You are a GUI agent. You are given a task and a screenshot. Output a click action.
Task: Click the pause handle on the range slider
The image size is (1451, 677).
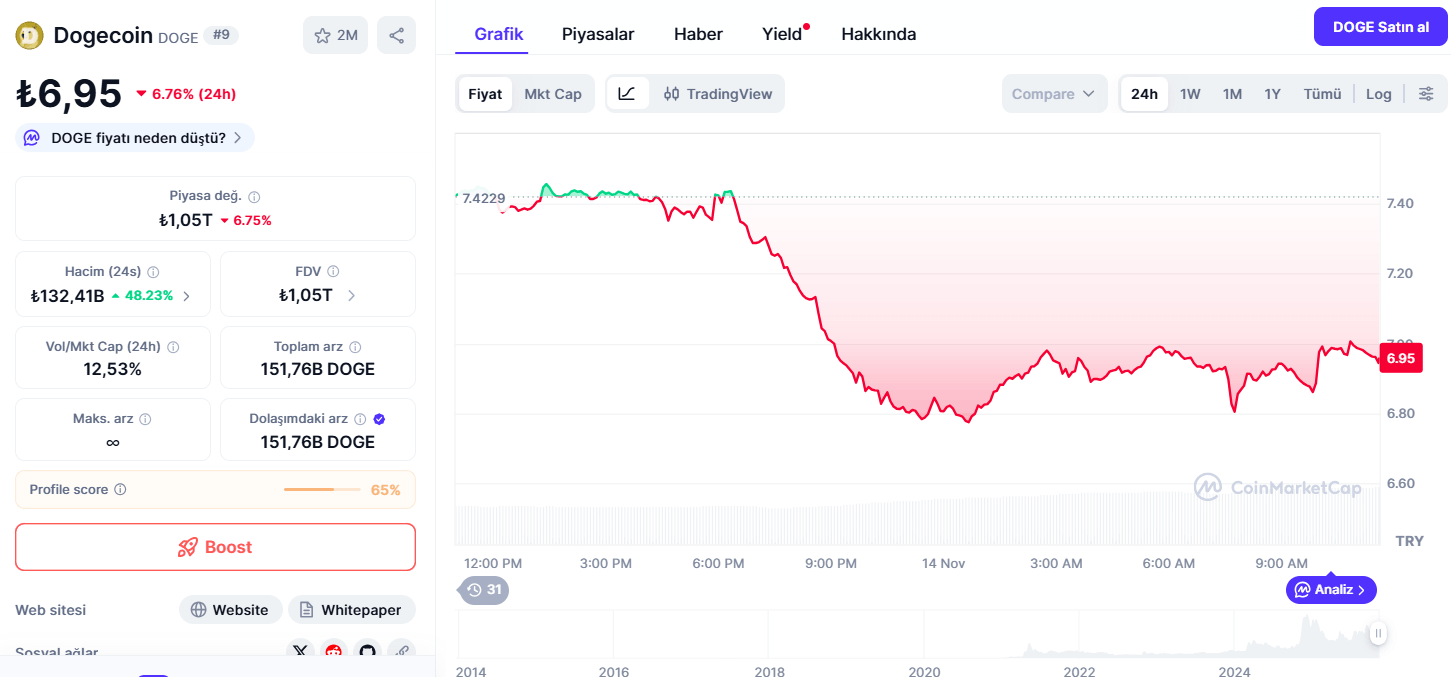tap(1378, 633)
